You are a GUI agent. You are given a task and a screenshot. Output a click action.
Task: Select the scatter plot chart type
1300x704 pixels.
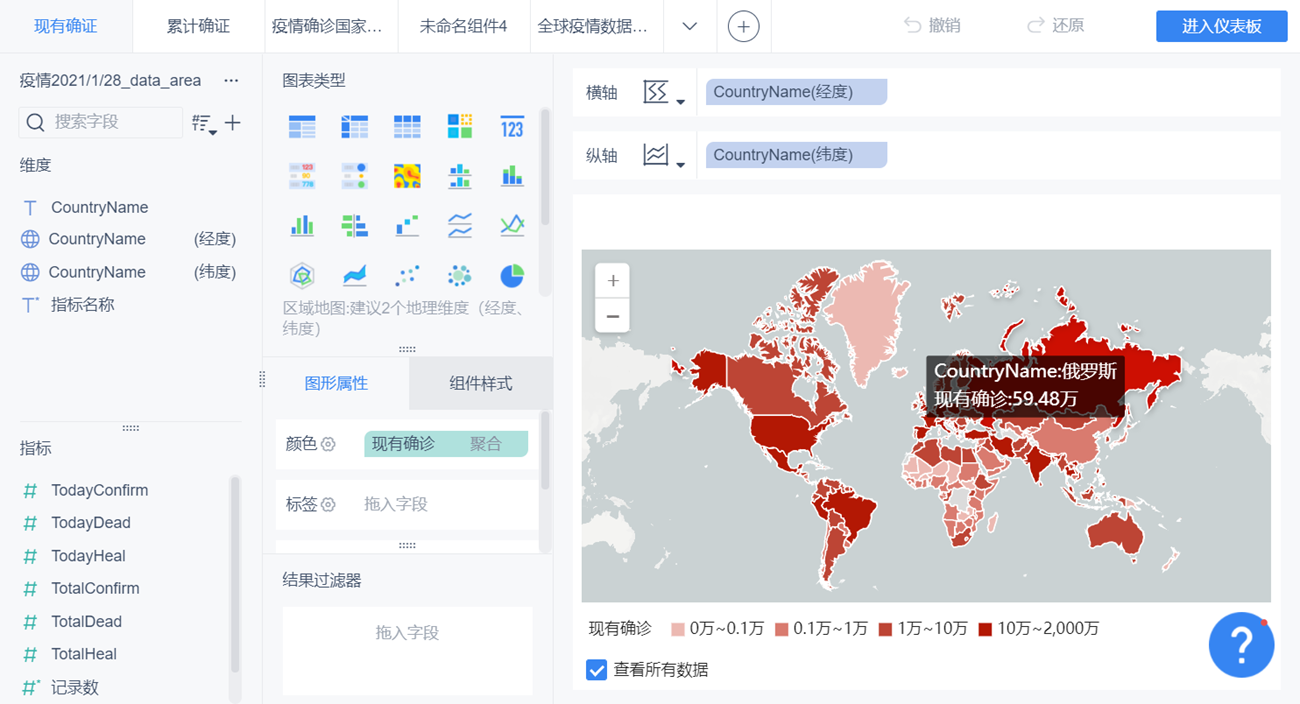[x=408, y=275]
